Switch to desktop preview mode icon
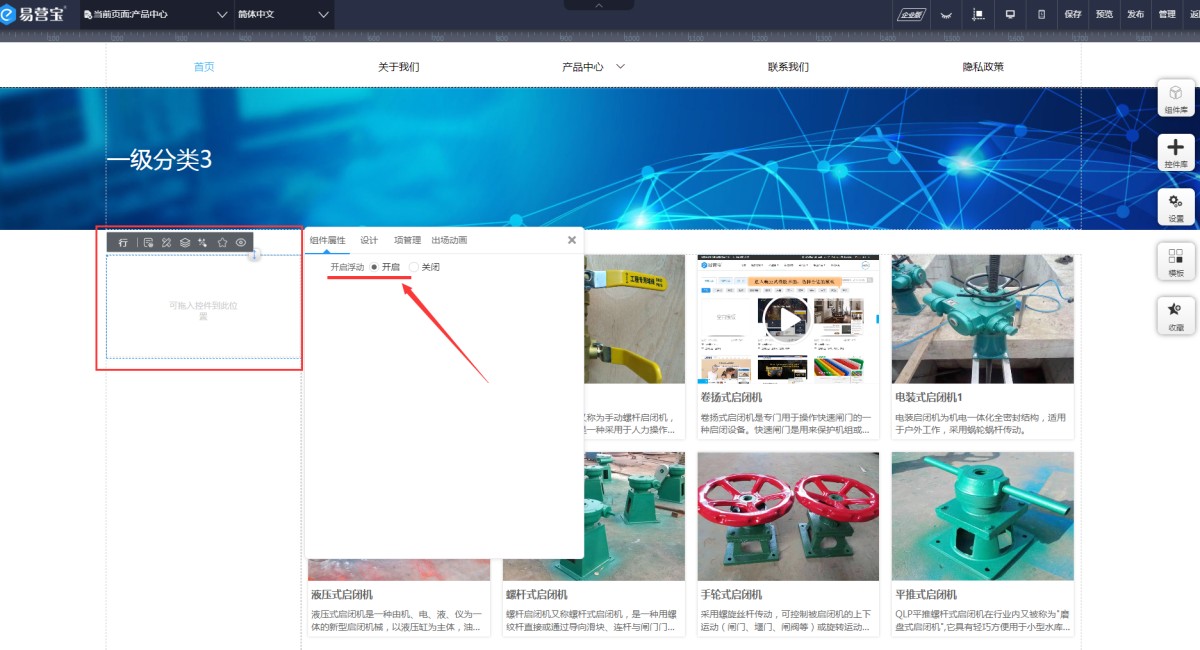Viewport: 1200px width, 650px height. (x=1010, y=14)
